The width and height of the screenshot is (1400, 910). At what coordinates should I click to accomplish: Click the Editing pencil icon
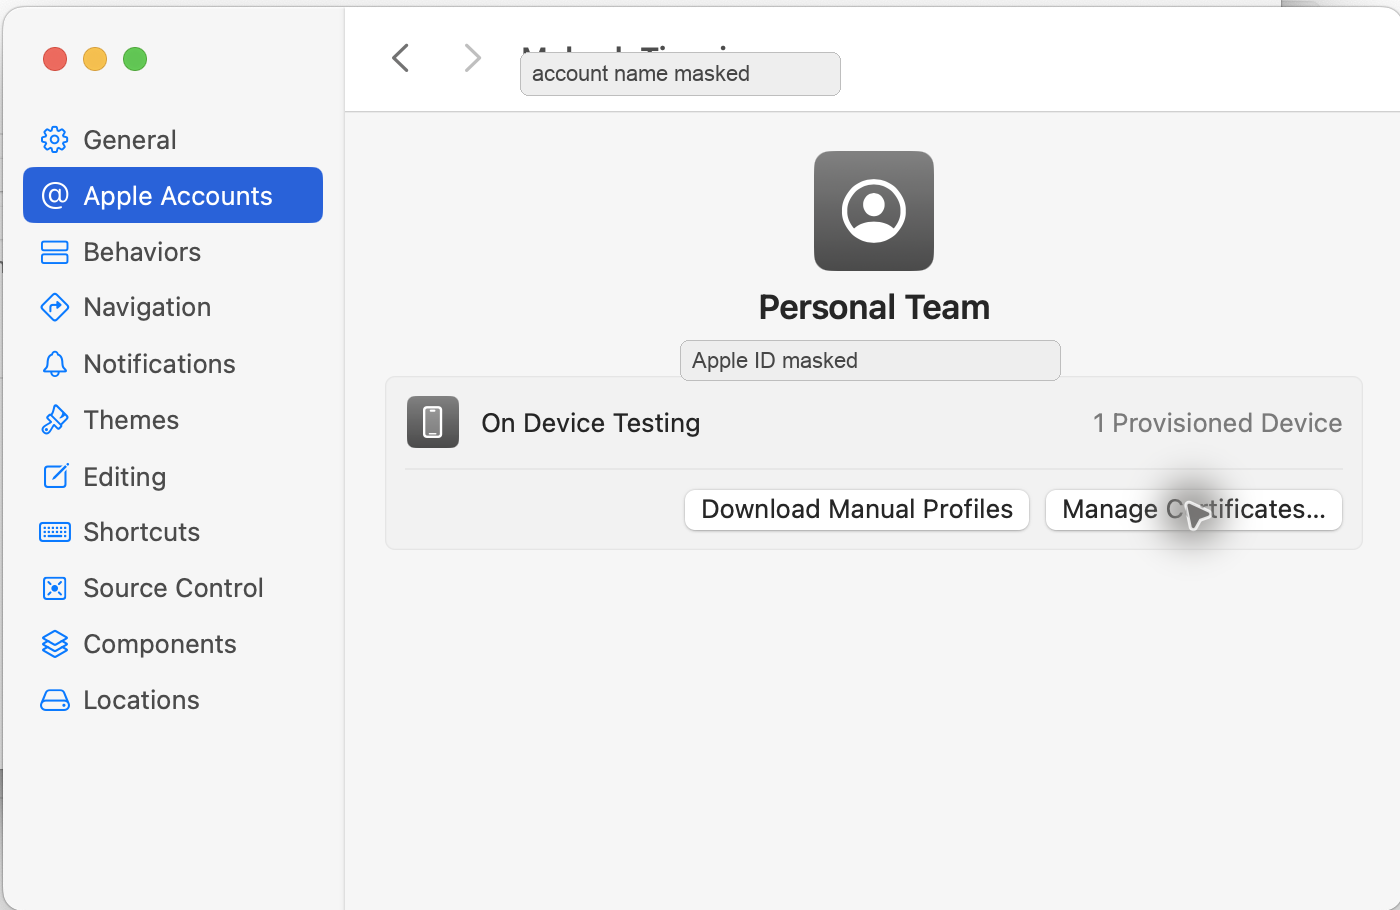tap(55, 476)
